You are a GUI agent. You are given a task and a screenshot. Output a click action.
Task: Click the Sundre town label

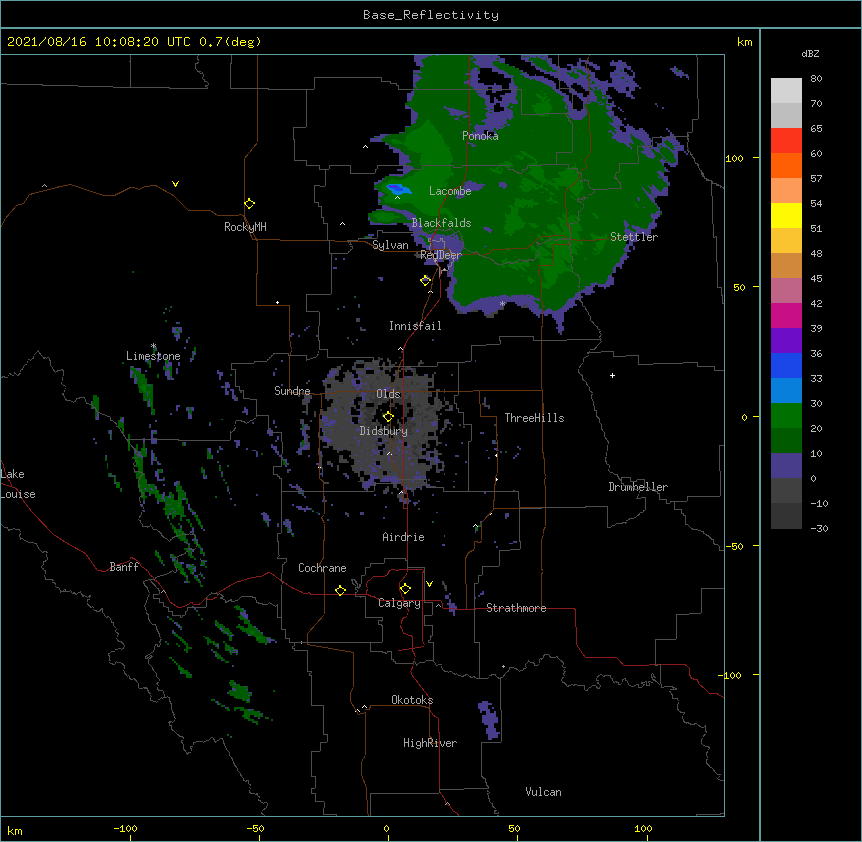292,391
